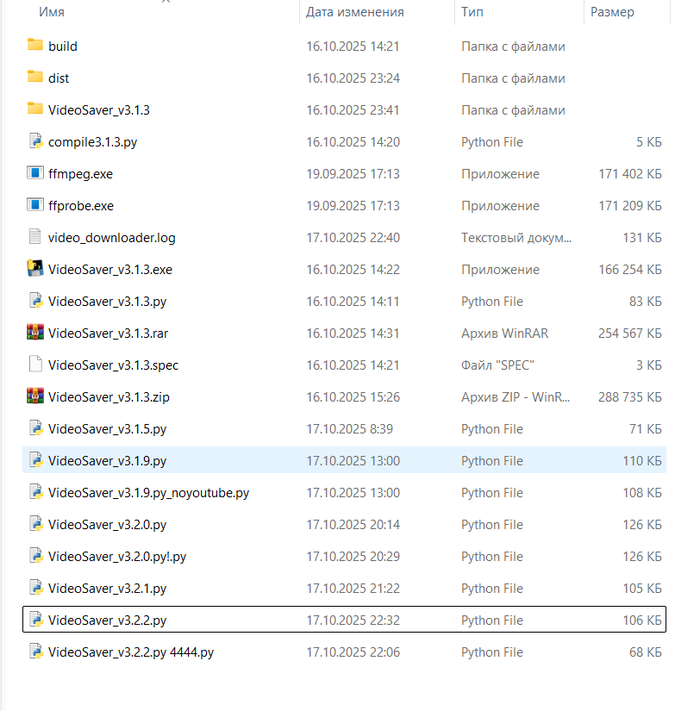Image resolution: width=700 pixels, height=711 pixels.
Task: Sort by the Дата изменения column header
Action: [x=355, y=12]
